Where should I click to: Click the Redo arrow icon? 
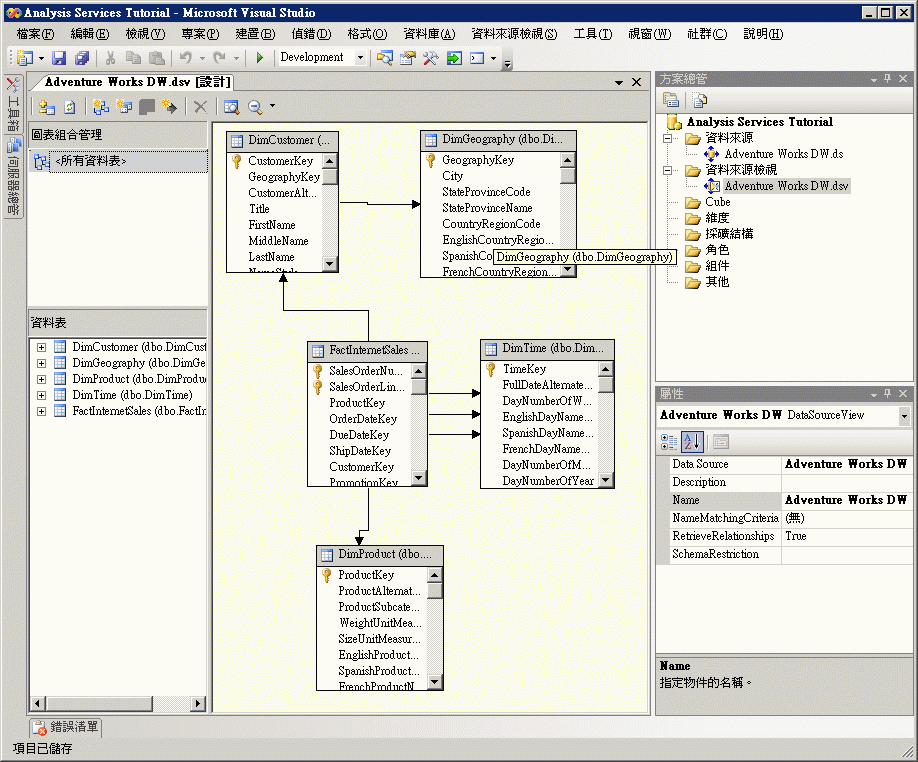coord(220,57)
